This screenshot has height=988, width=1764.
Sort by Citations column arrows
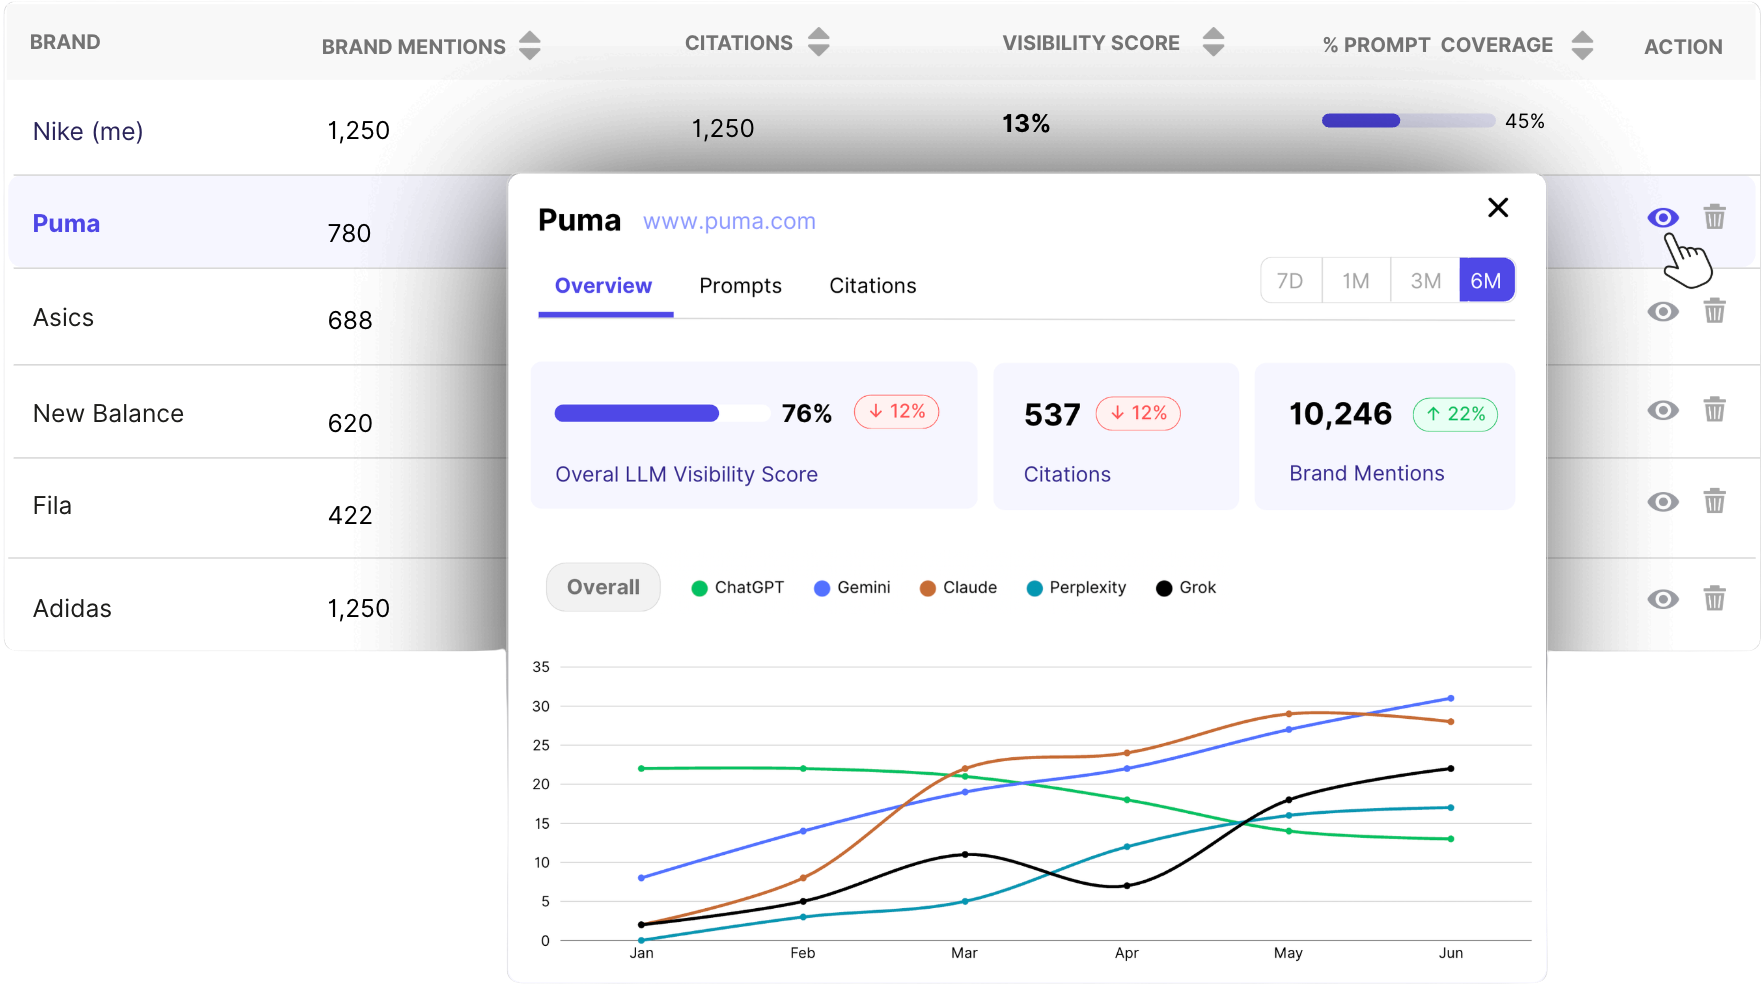819,42
